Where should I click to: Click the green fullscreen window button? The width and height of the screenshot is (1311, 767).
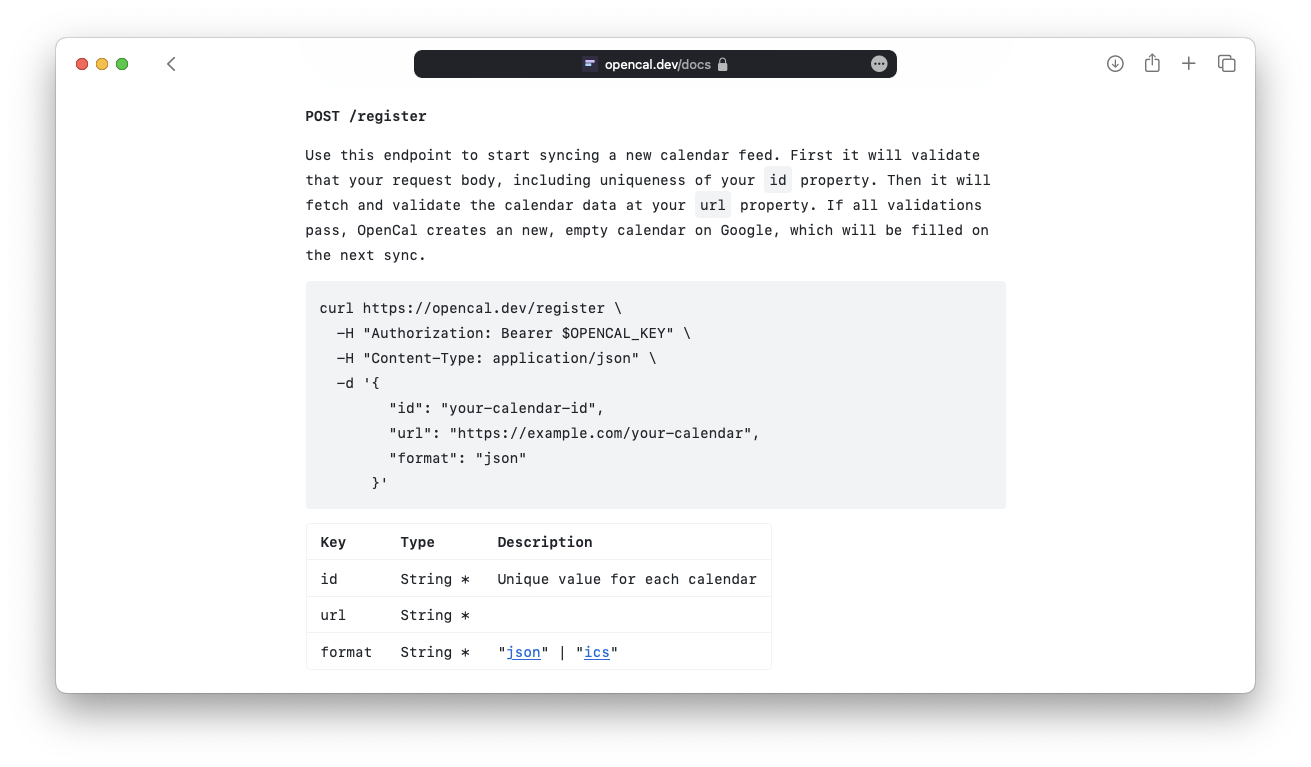point(122,64)
